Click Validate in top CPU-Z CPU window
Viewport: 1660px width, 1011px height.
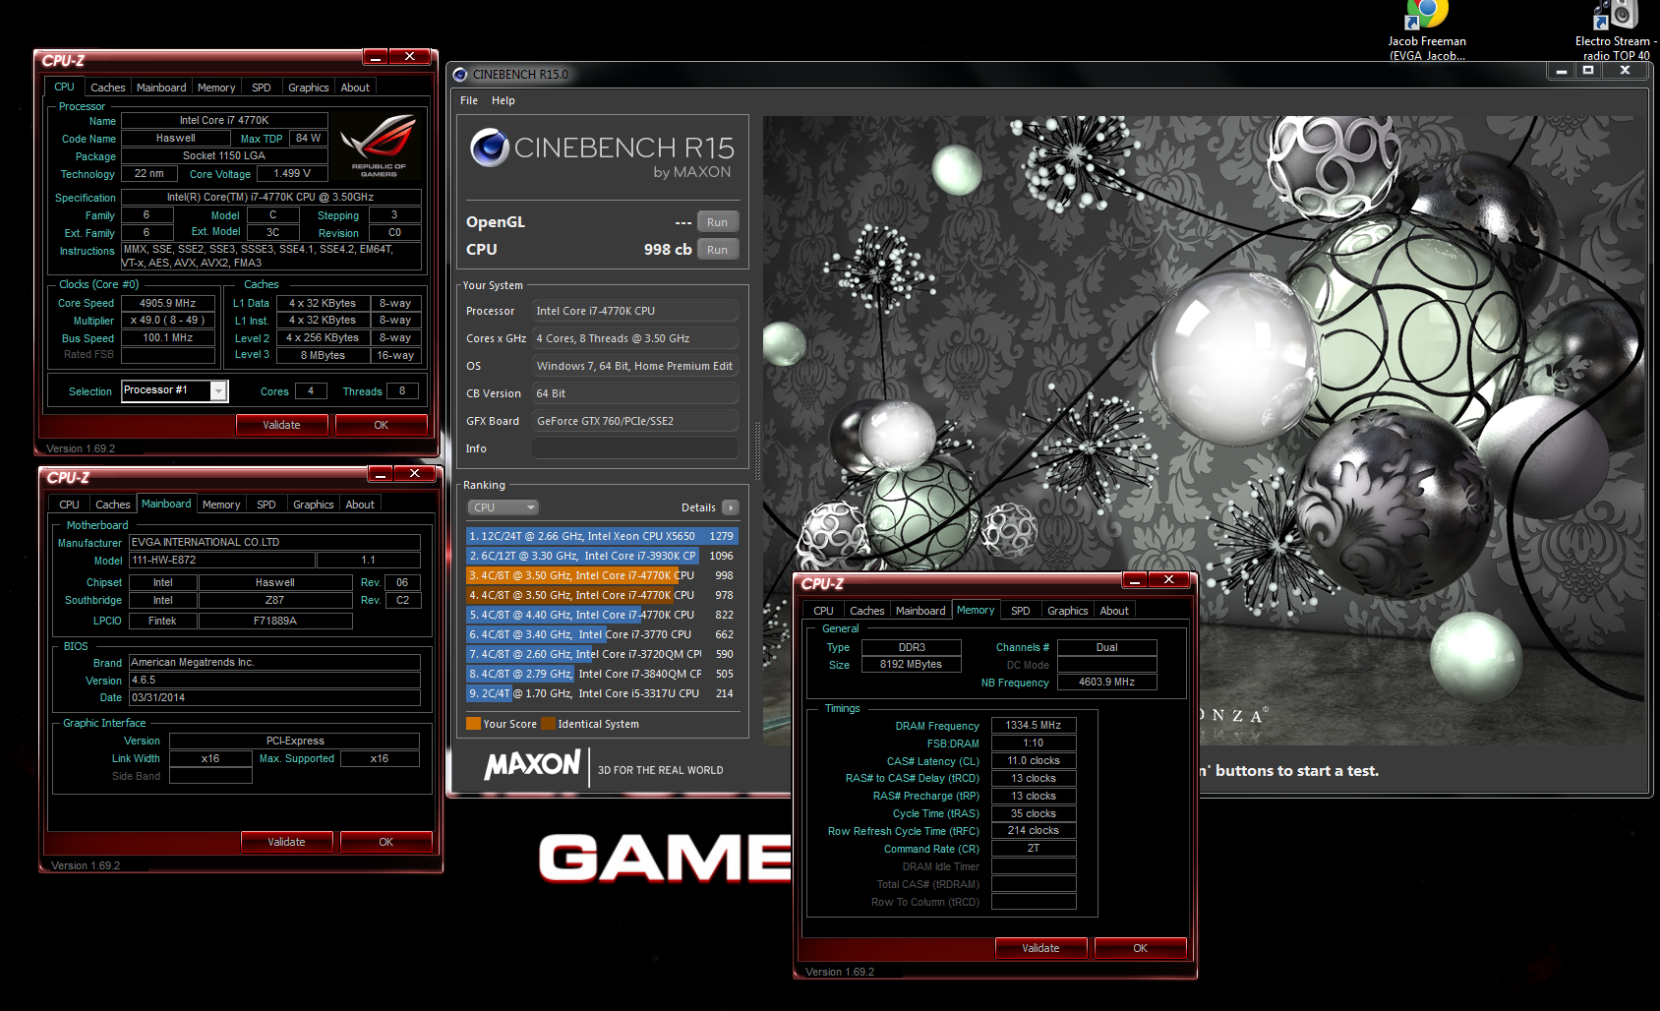click(x=281, y=425)
